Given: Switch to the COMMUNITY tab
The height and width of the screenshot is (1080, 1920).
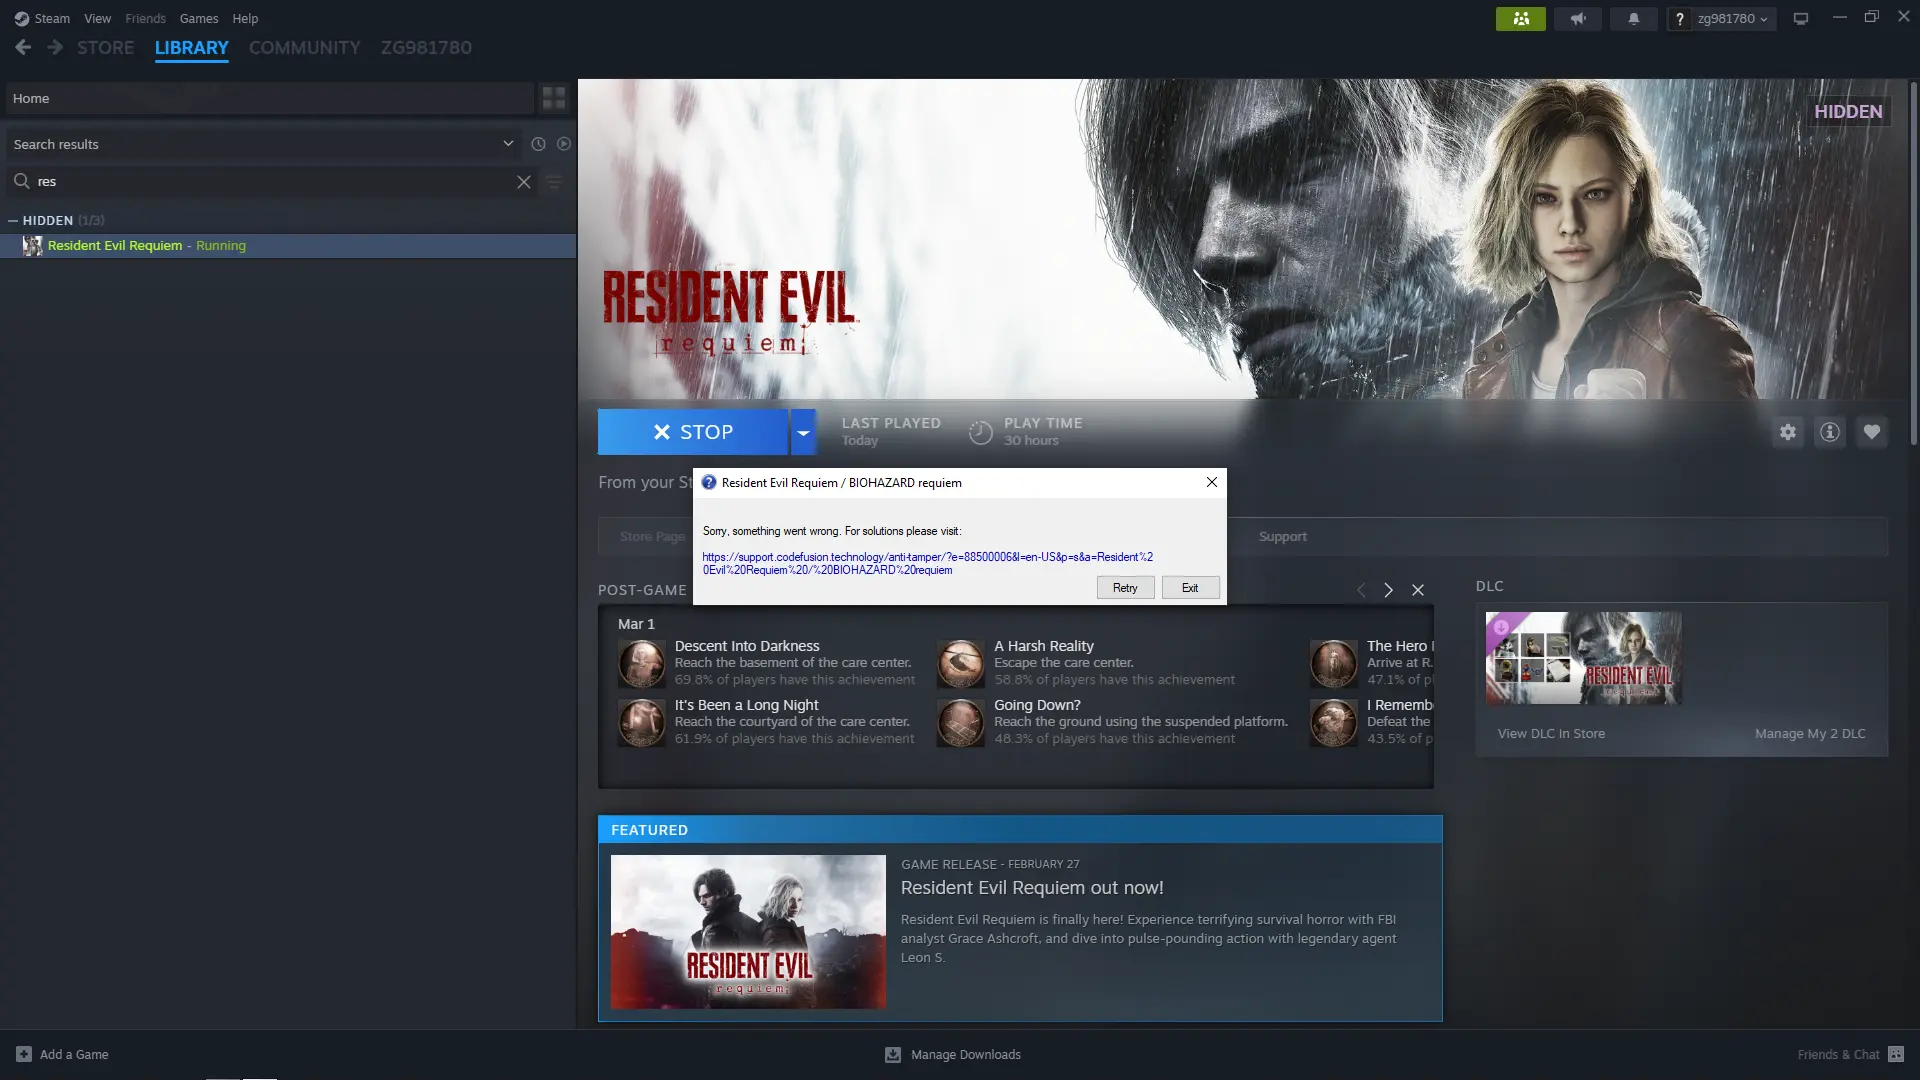Looking at the screenshot, I should click(x=304, y=47).
